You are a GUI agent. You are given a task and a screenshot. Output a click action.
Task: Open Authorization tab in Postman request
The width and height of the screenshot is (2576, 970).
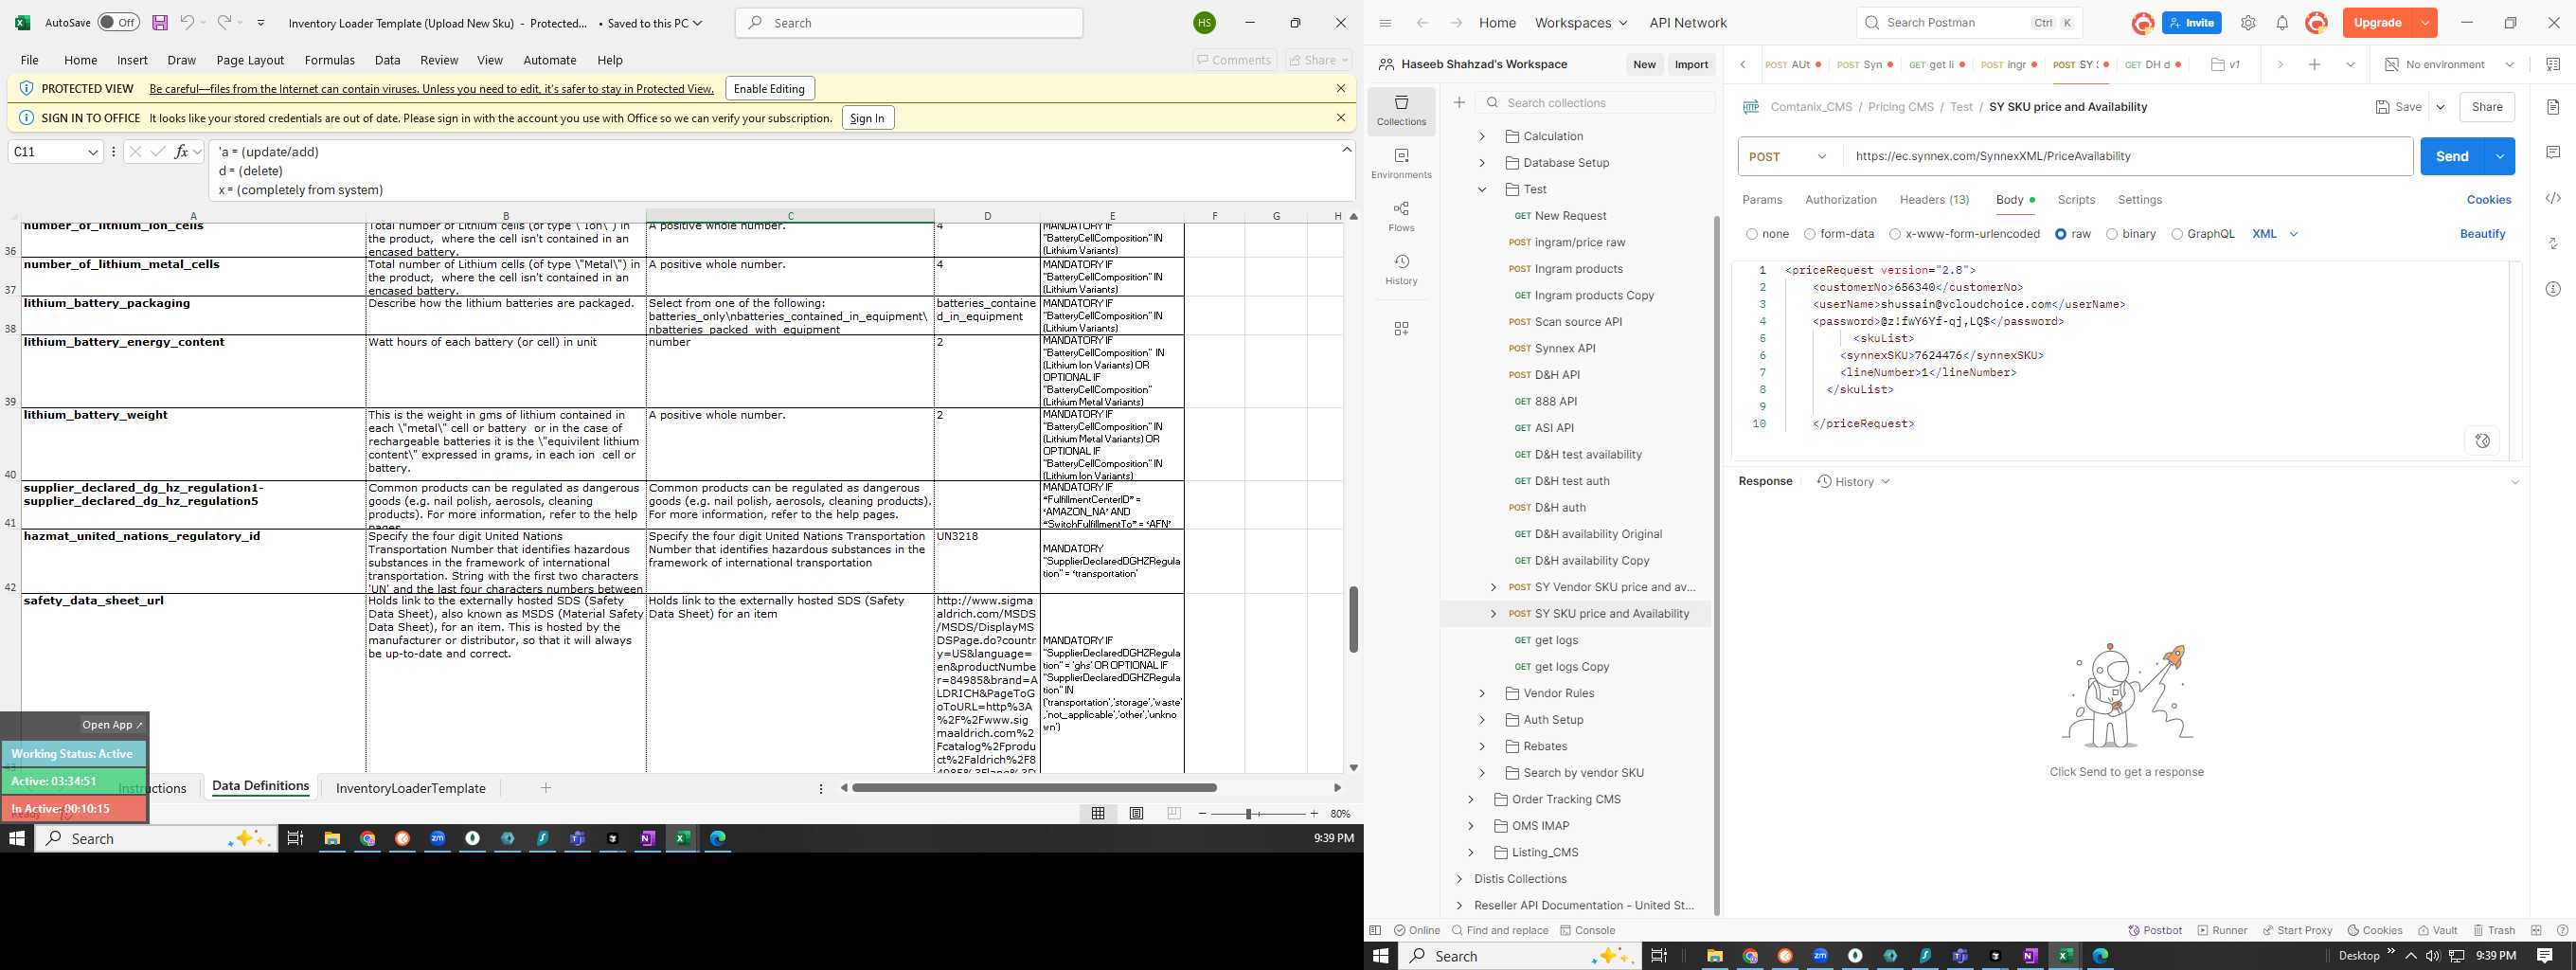click(1840, 200)
